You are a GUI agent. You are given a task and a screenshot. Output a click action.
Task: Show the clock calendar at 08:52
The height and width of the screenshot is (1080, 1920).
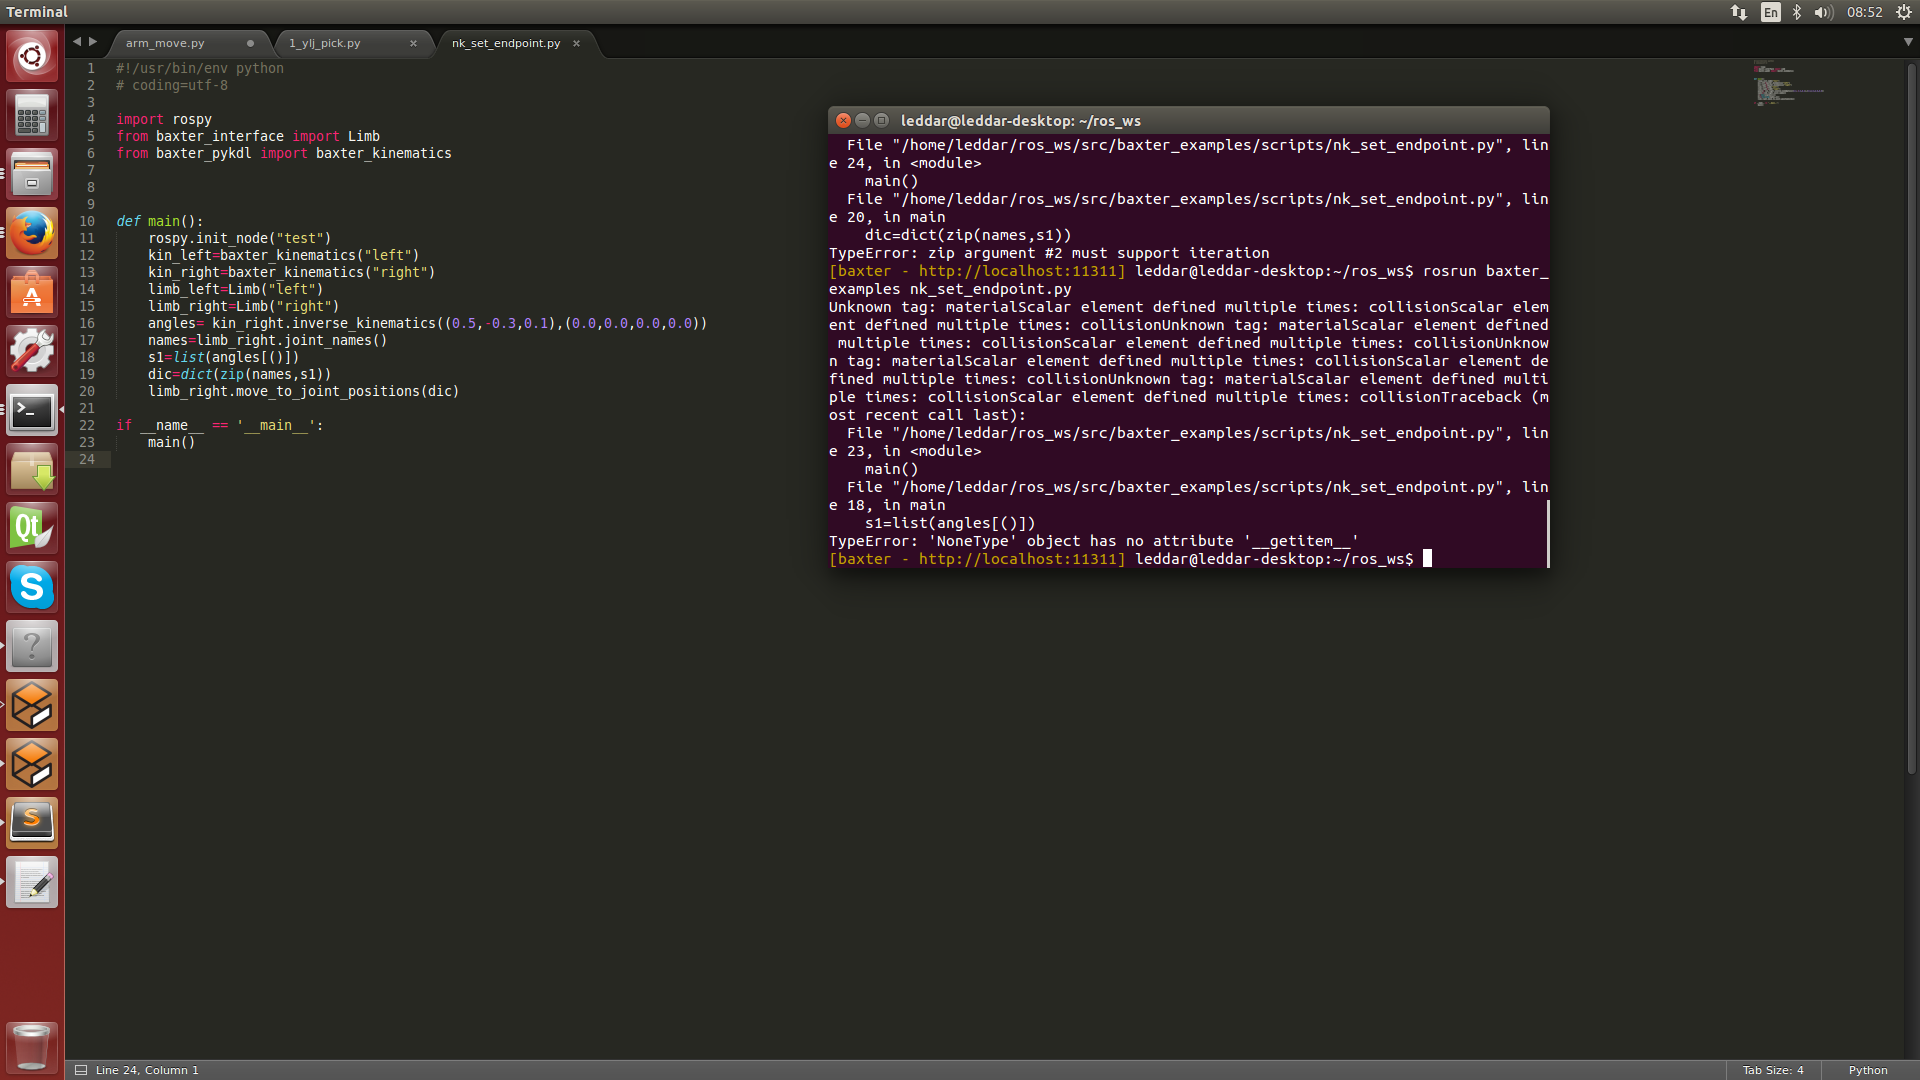[x=1865, y=12]
